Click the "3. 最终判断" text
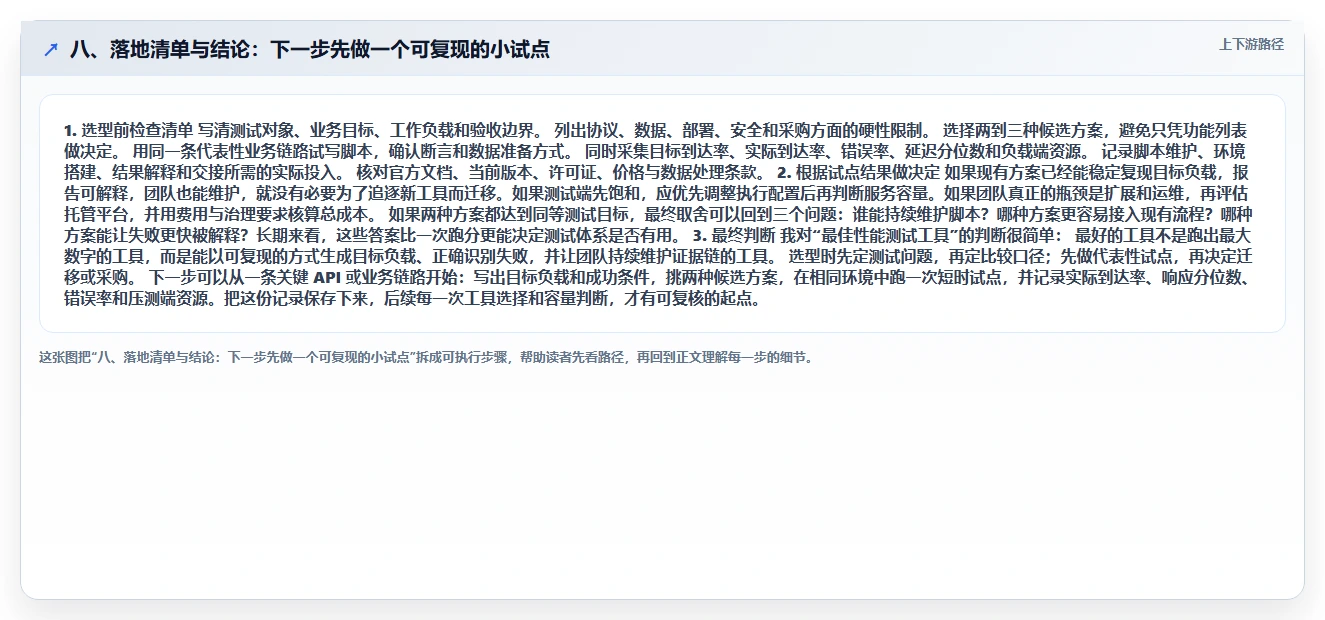Screen dimensions: 1325x620 [x=733, y=235]
